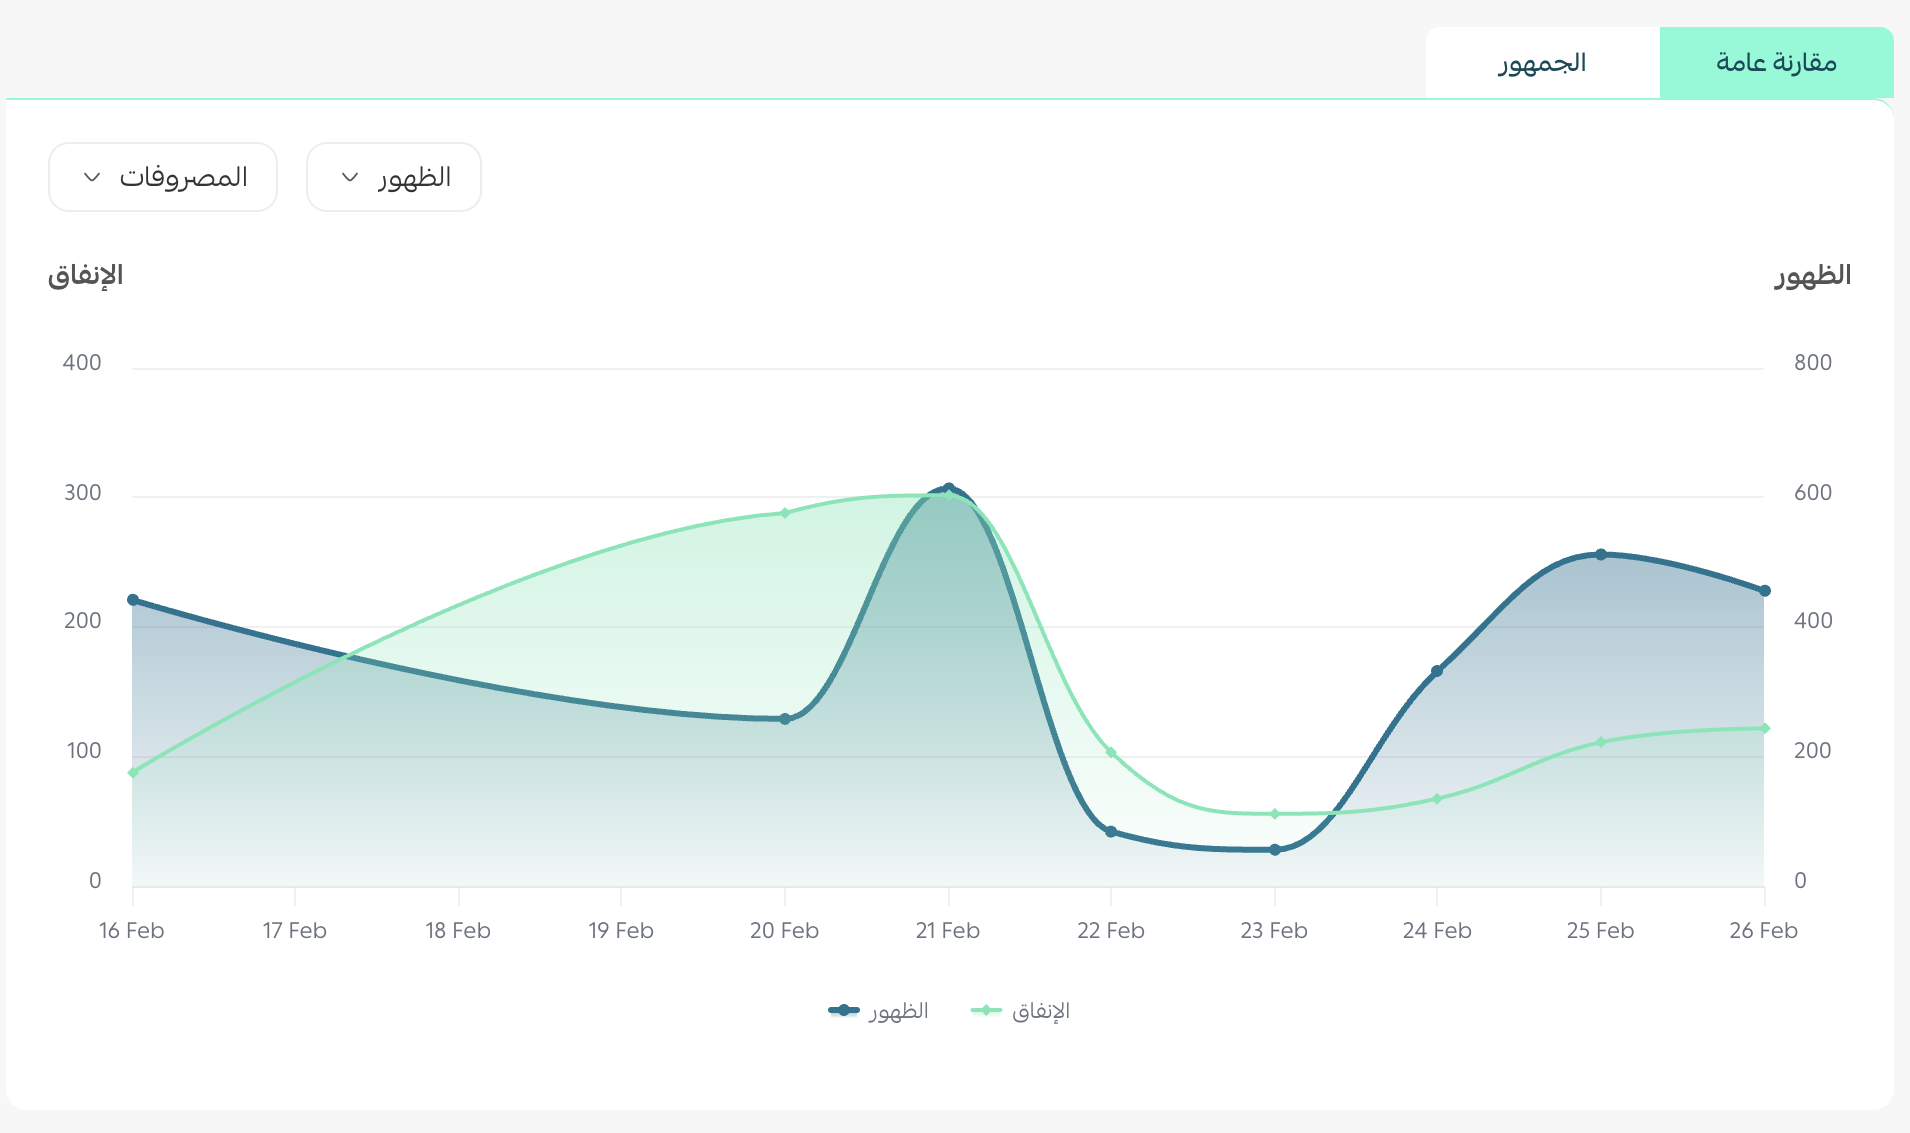
Task: Click the green الإنفاق point on 20 Feb
Action: 785,513
